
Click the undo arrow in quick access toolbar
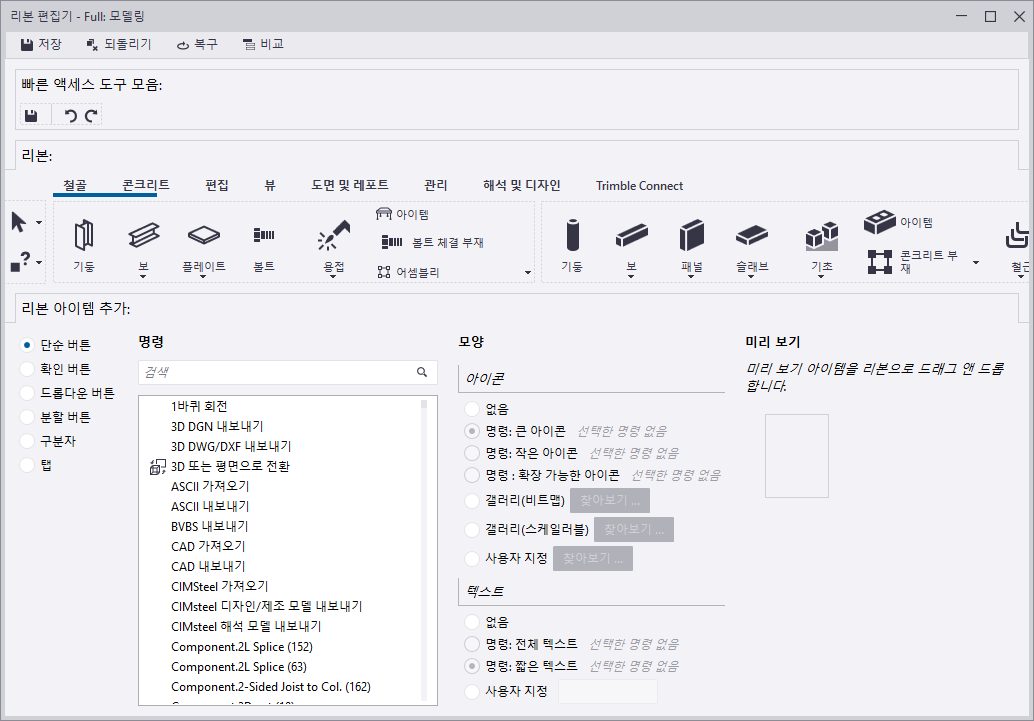click(70, 116)
